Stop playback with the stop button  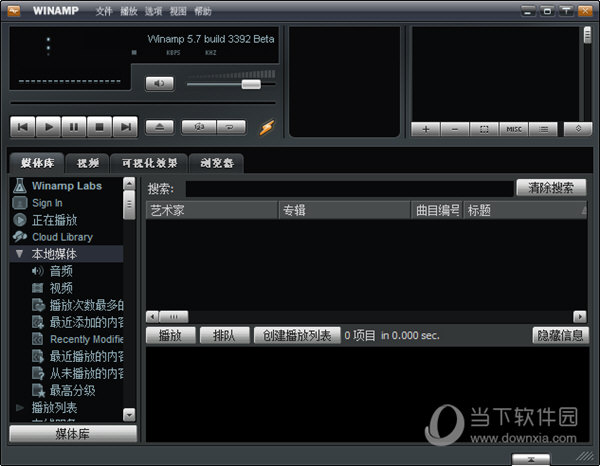pyautogui.click(x=99, y=127)
